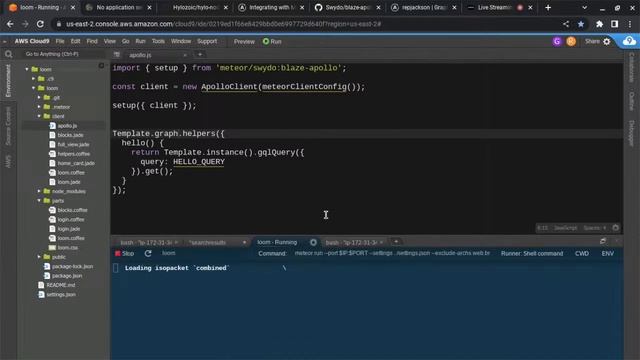This screenshot has height=360, width=640.
Task: Open the Preview menu button
Action: [x=244, y=41]
